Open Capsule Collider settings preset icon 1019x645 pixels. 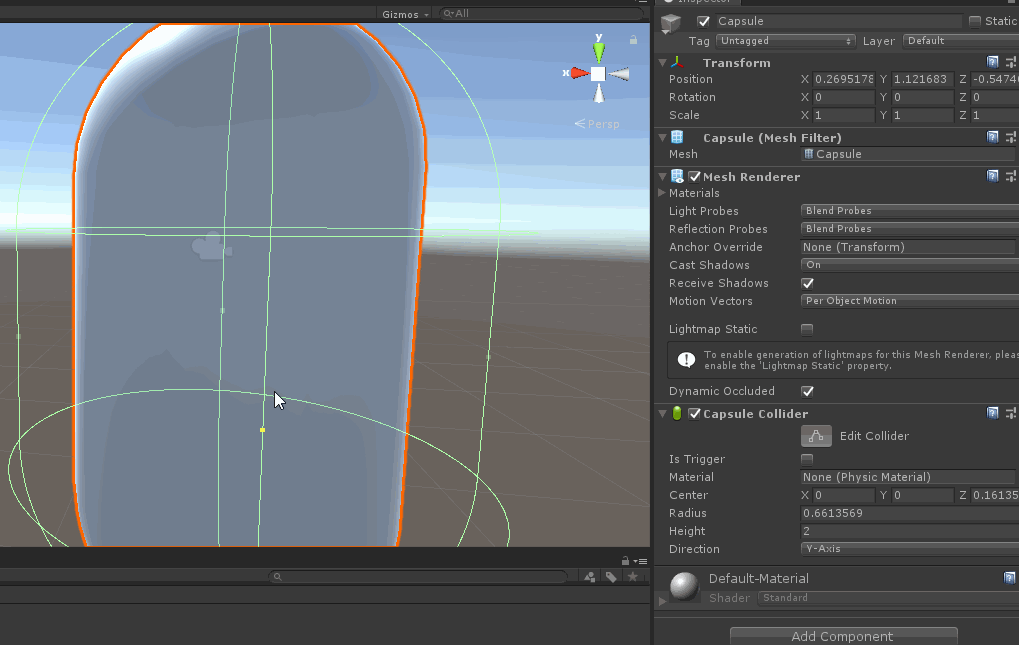(1012, 413)
